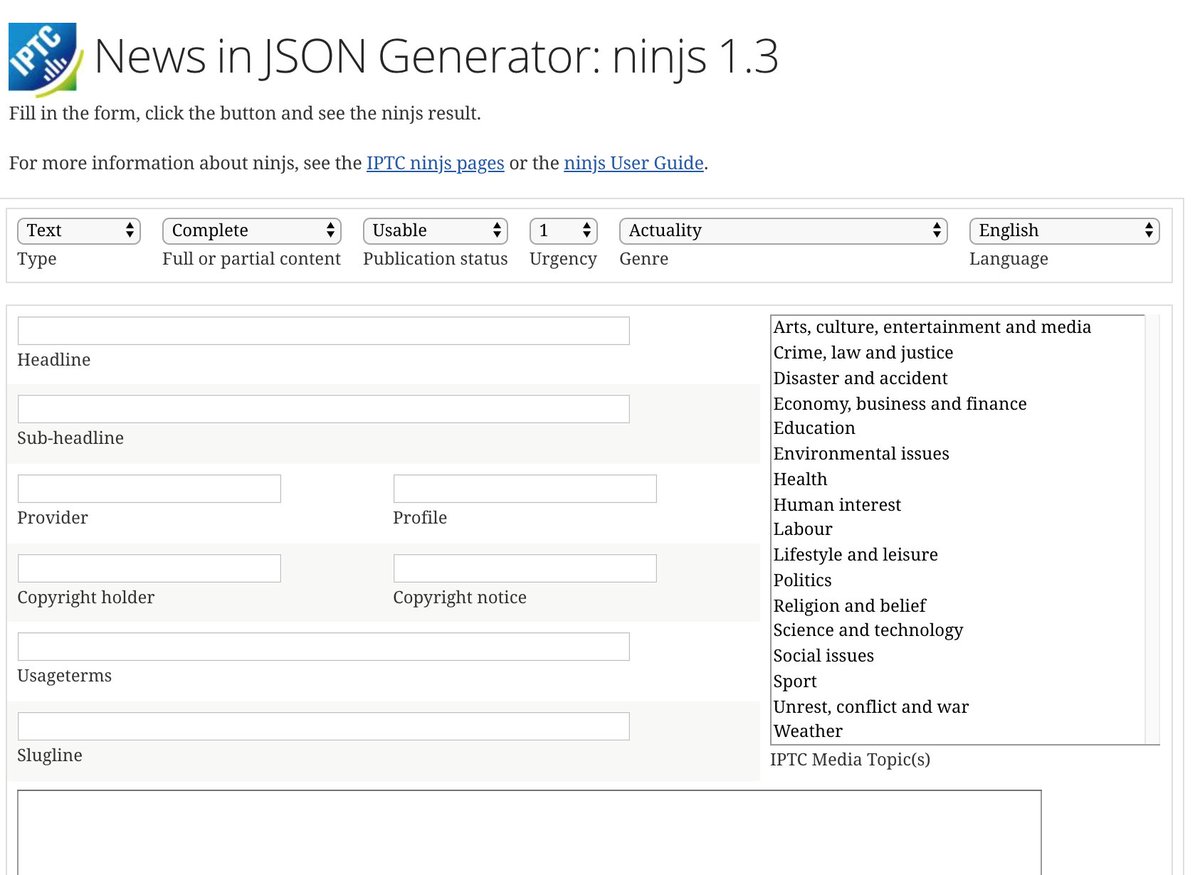This screenshot has height=875, width=1200.
Task: Focus the Sub-headline input field
Action: coord(324,409)
